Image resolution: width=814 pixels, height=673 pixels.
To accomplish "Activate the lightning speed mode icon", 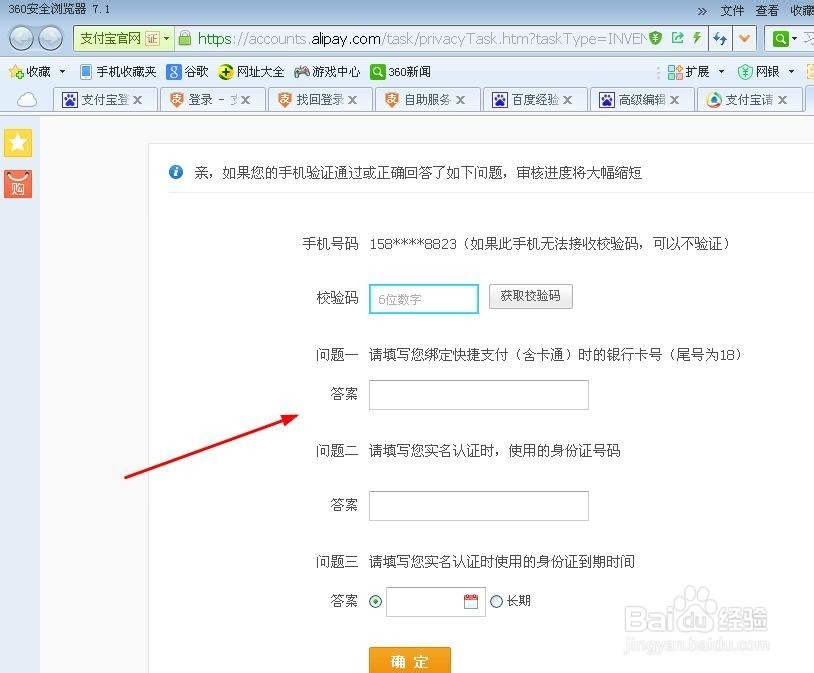I will tap(698, 38).
